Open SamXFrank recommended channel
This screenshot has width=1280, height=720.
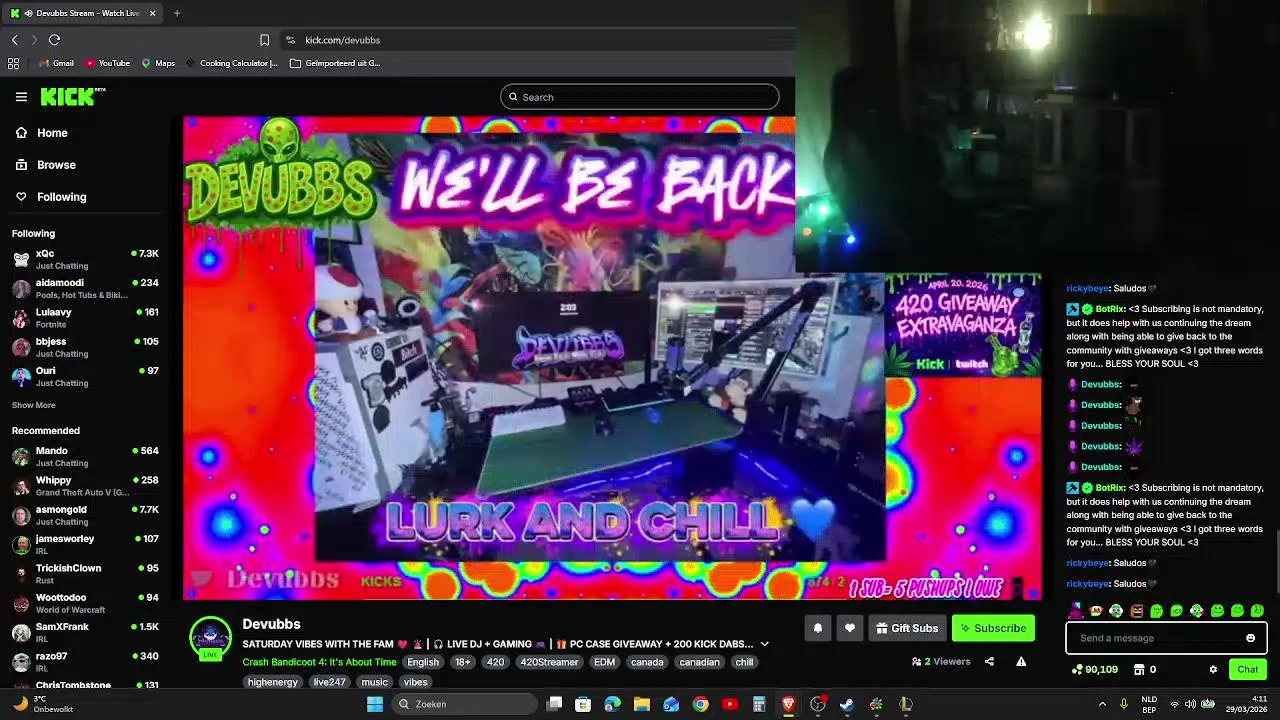point(85,632)
